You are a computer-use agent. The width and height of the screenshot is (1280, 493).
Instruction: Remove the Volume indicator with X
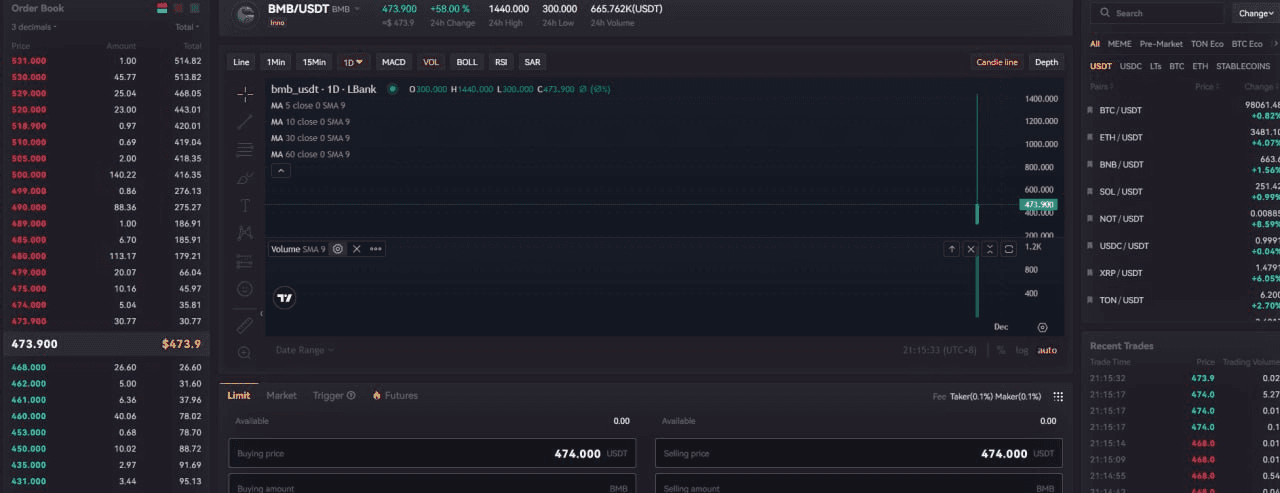coord(357,249)
